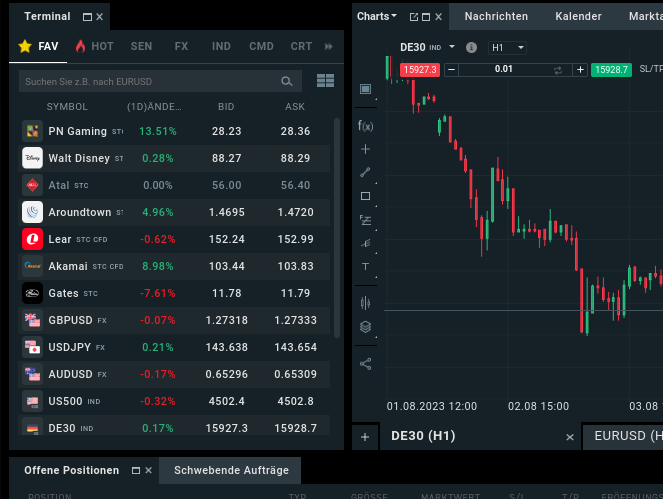Select the Walt Disney logo icon
Screen dimensions: 663x499
click(x=33, y=158)
